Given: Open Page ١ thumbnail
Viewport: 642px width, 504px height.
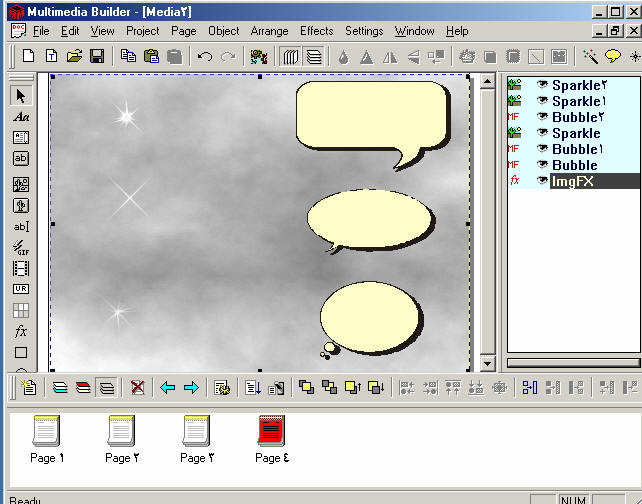Looking at the screenshot, I should point(47,439).
